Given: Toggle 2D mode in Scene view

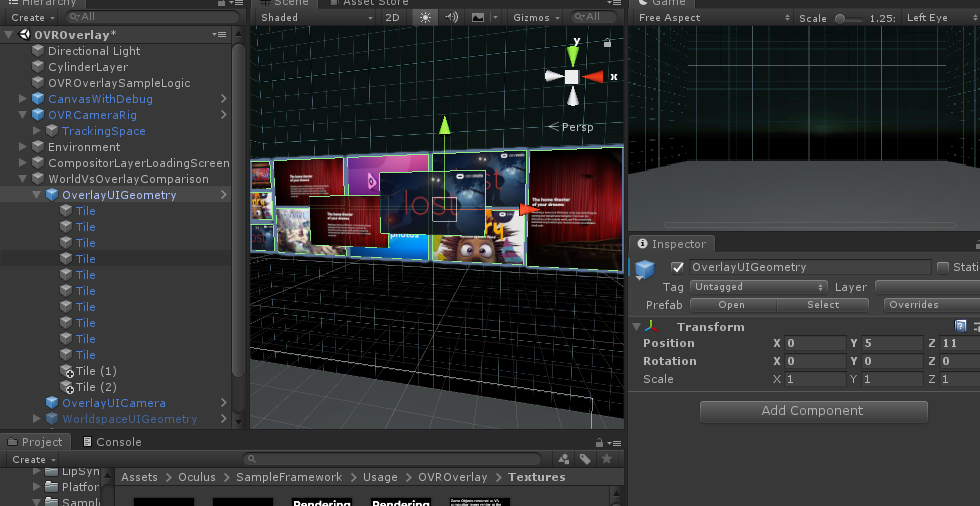Looking at the screenshot, I should [x=392, y=17].
